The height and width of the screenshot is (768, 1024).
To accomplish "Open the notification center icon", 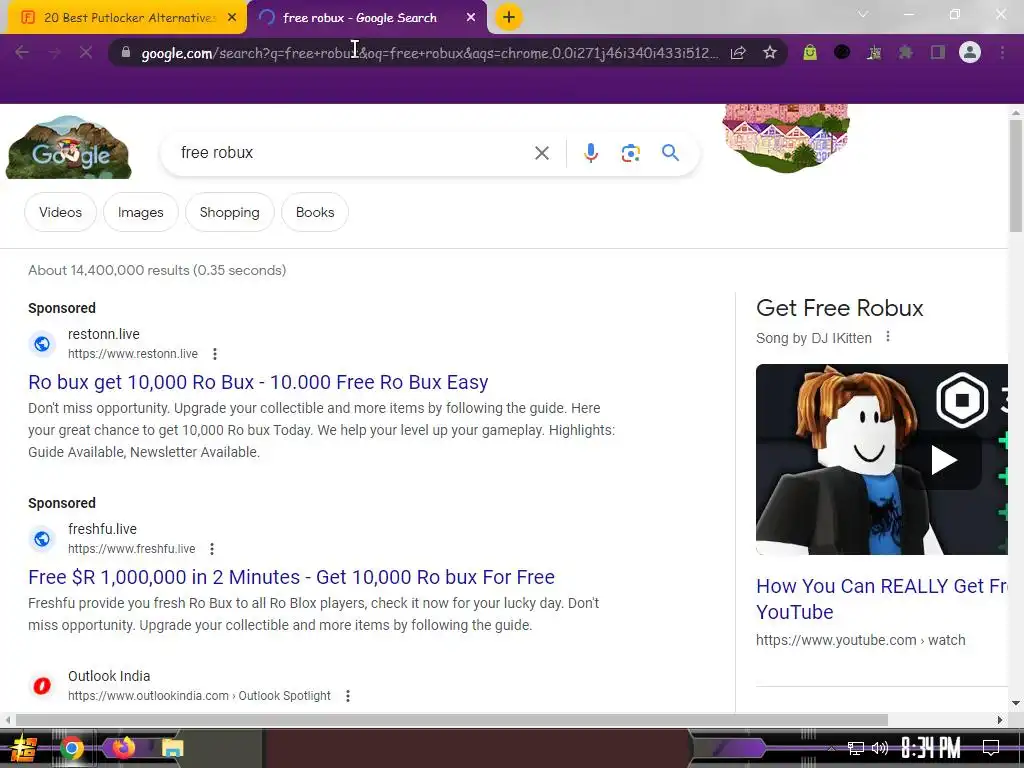I will 991,748.
